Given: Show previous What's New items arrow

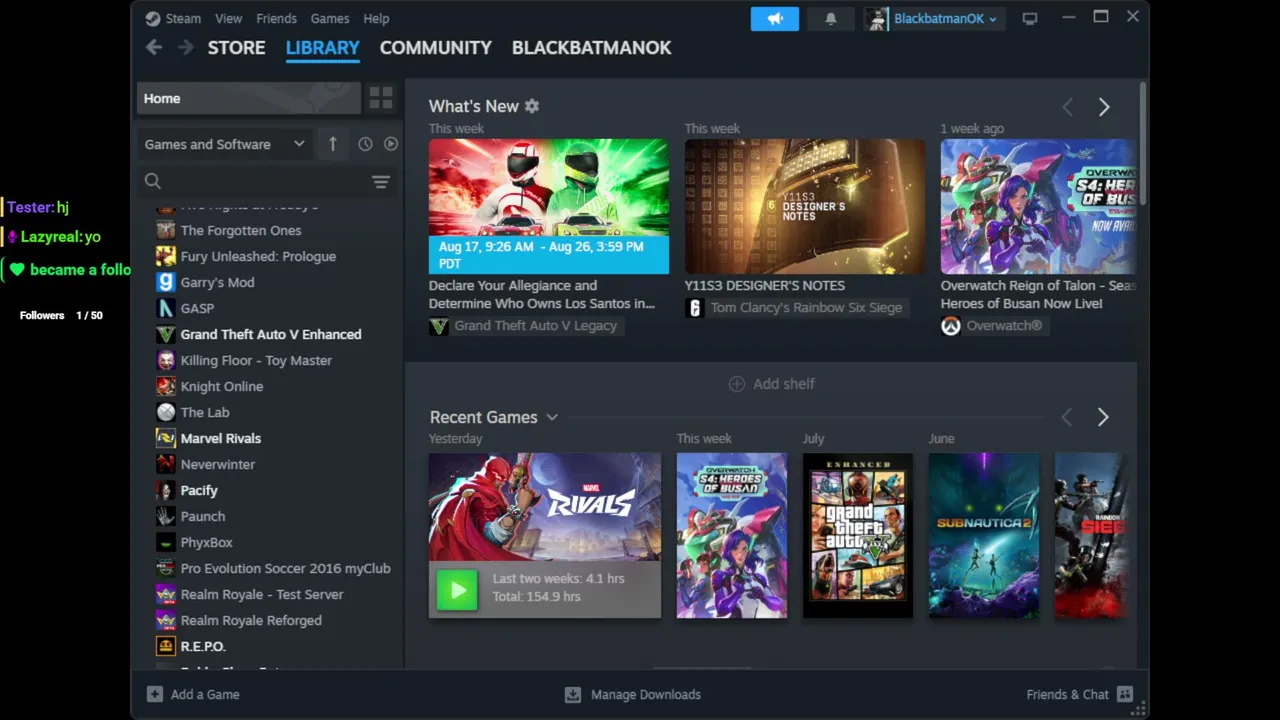Looking at the screenshot, I should (x=1067, y=107).
